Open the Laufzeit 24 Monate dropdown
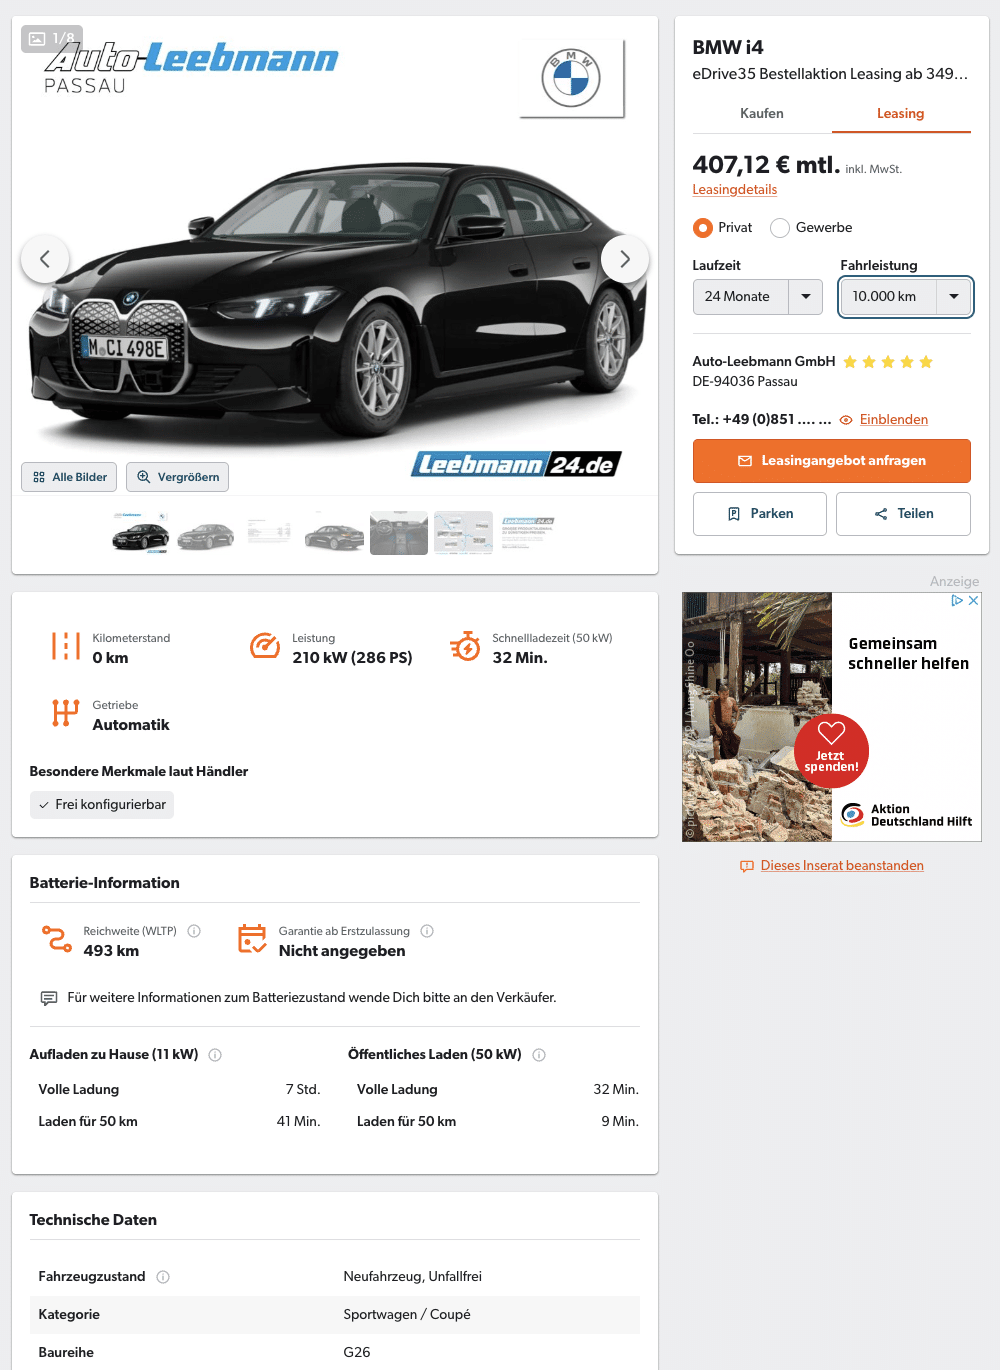Image resolution: width=1000 pixels, height=1370 pixels. pyautogui.click(x=758, y=297)
